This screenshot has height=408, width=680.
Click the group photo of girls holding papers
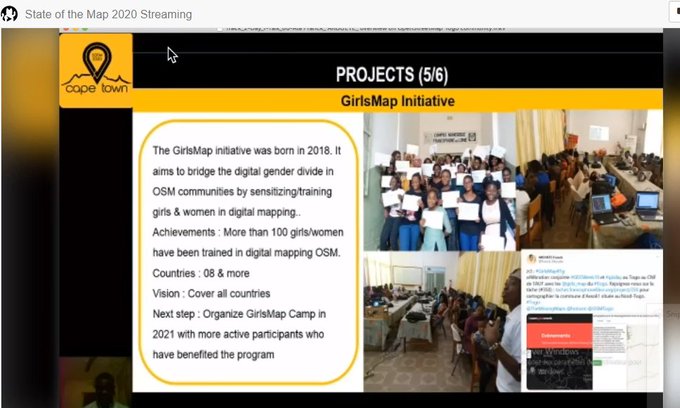coord(440,181)
